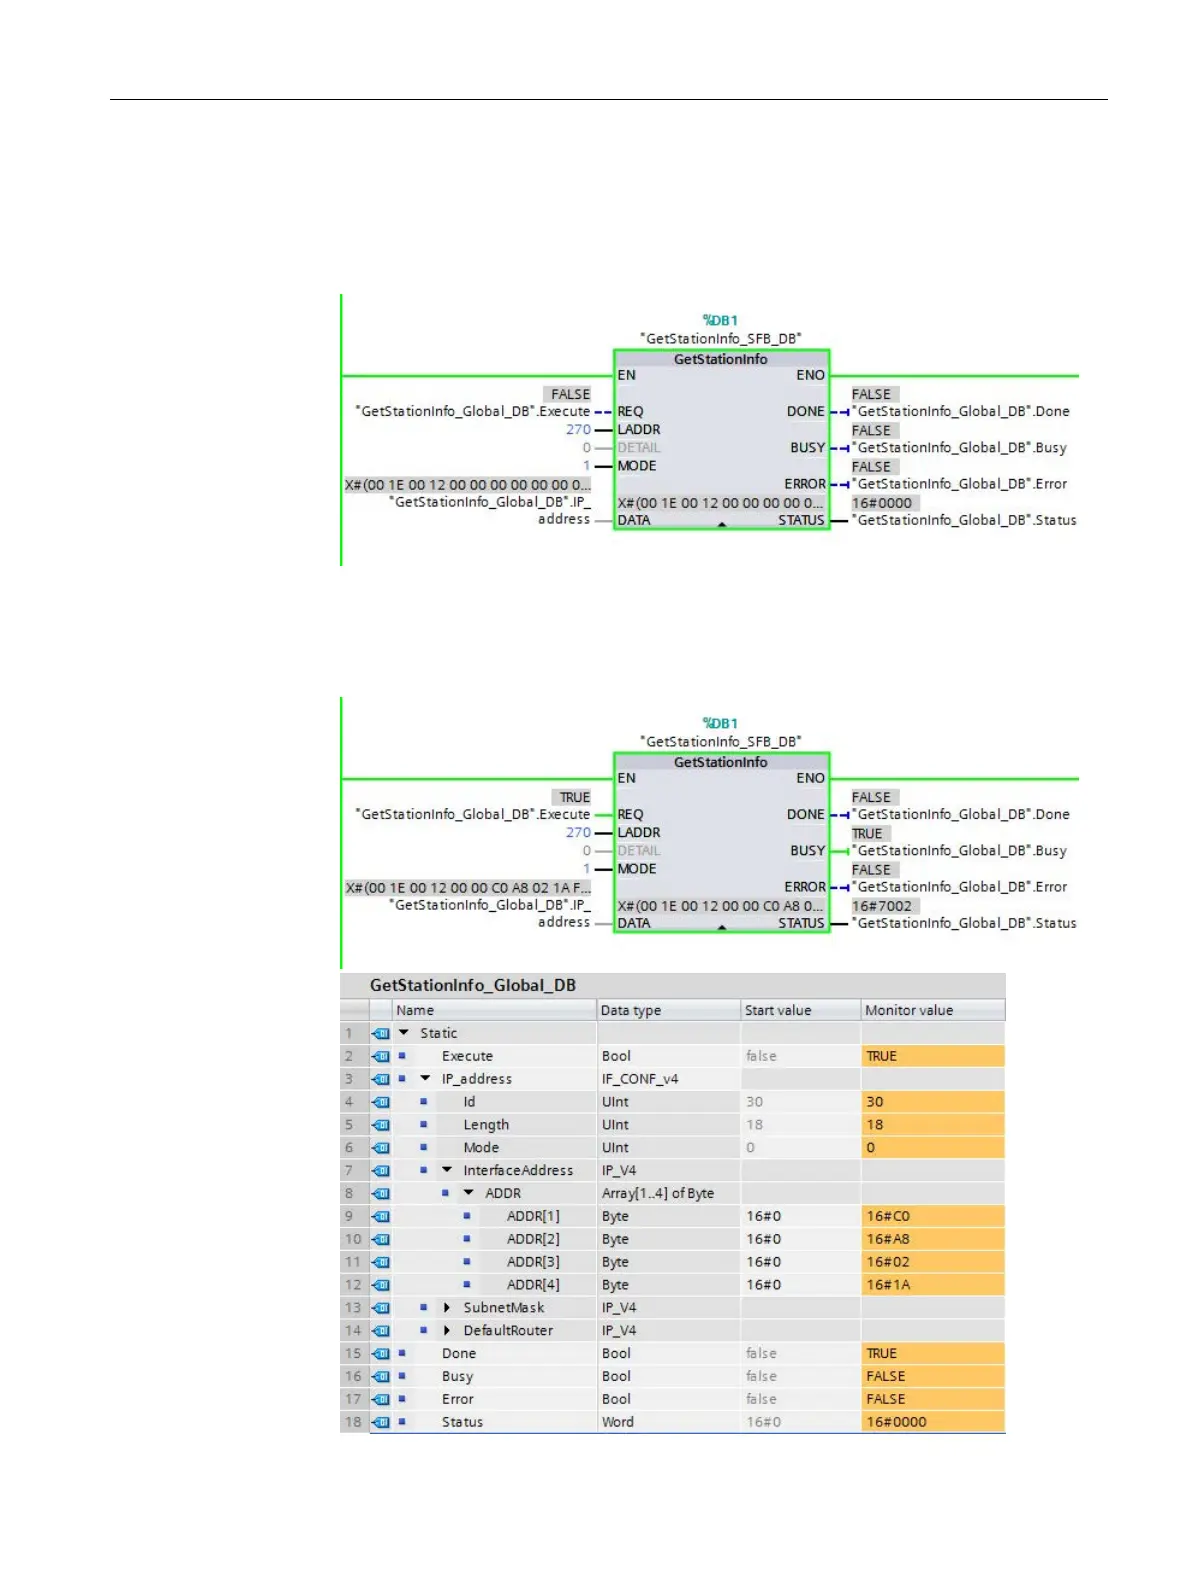
Task: Click the Word data type of Status
Action: click(668, 1422)
